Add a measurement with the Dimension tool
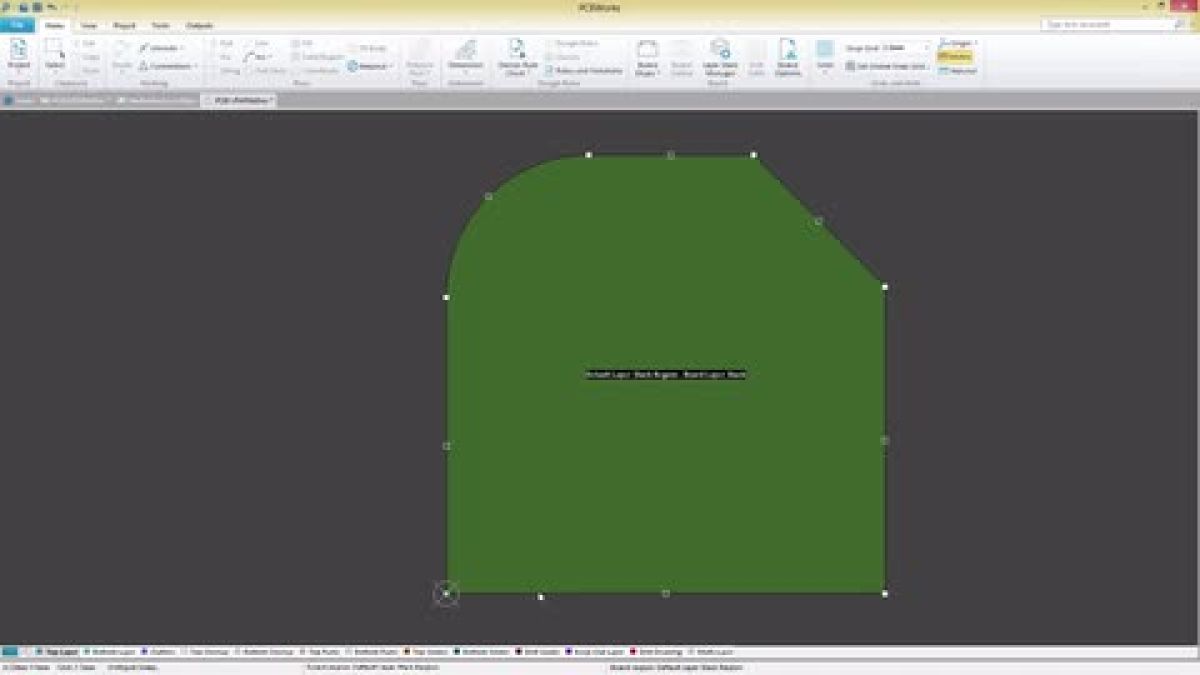1200x675 pixels. pyautogui.click(x=465, y=55)
